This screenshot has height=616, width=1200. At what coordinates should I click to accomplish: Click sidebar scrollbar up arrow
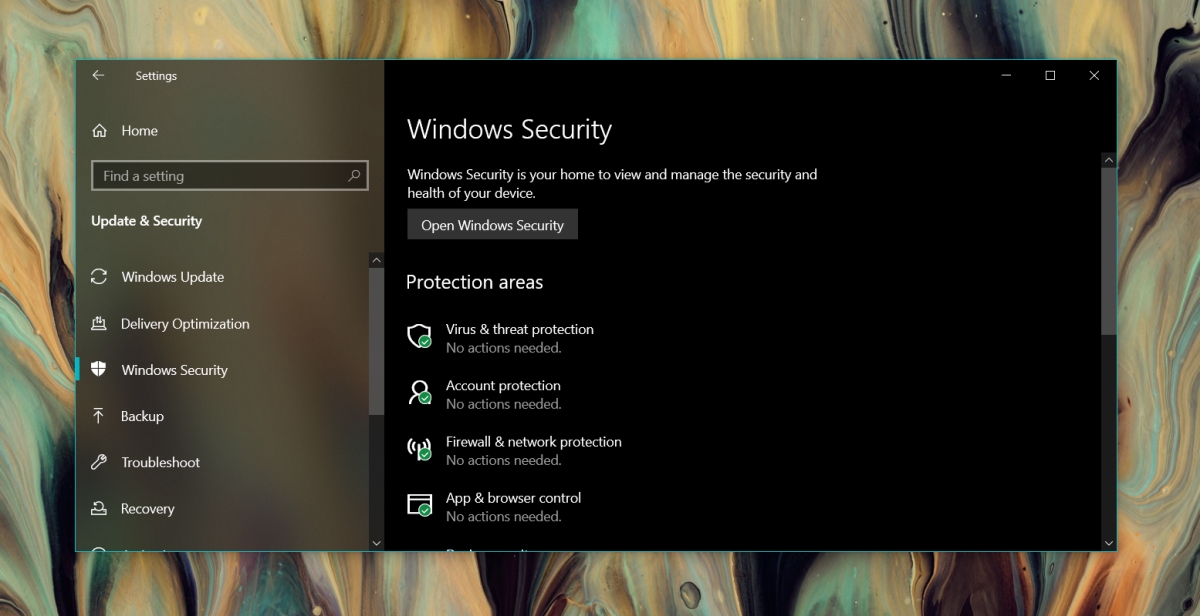click(x=376, y=259)
